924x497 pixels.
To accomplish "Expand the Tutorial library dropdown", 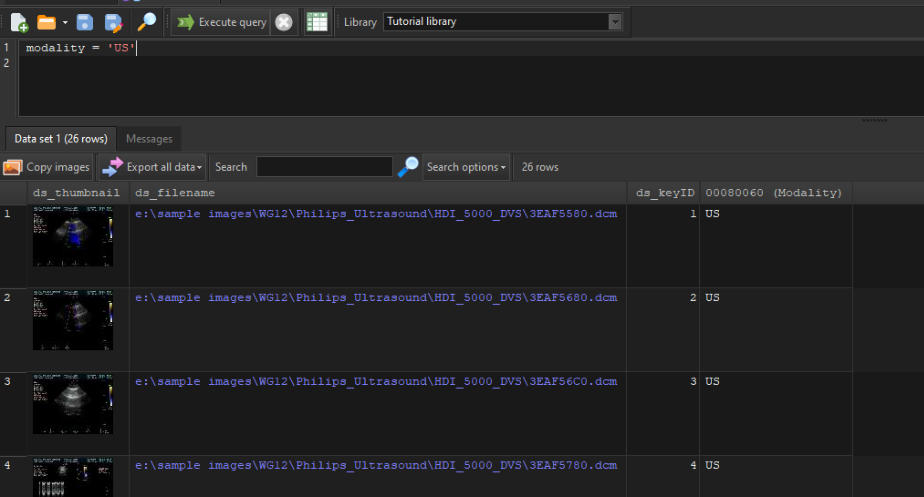I will click(x=615, y=21).
